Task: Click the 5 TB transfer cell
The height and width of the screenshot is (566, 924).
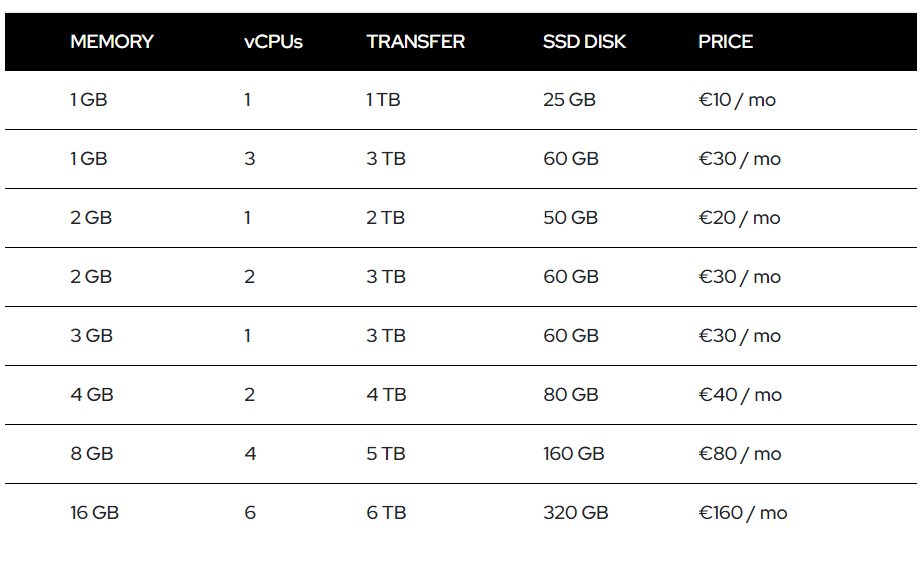Action: (386, 453)
